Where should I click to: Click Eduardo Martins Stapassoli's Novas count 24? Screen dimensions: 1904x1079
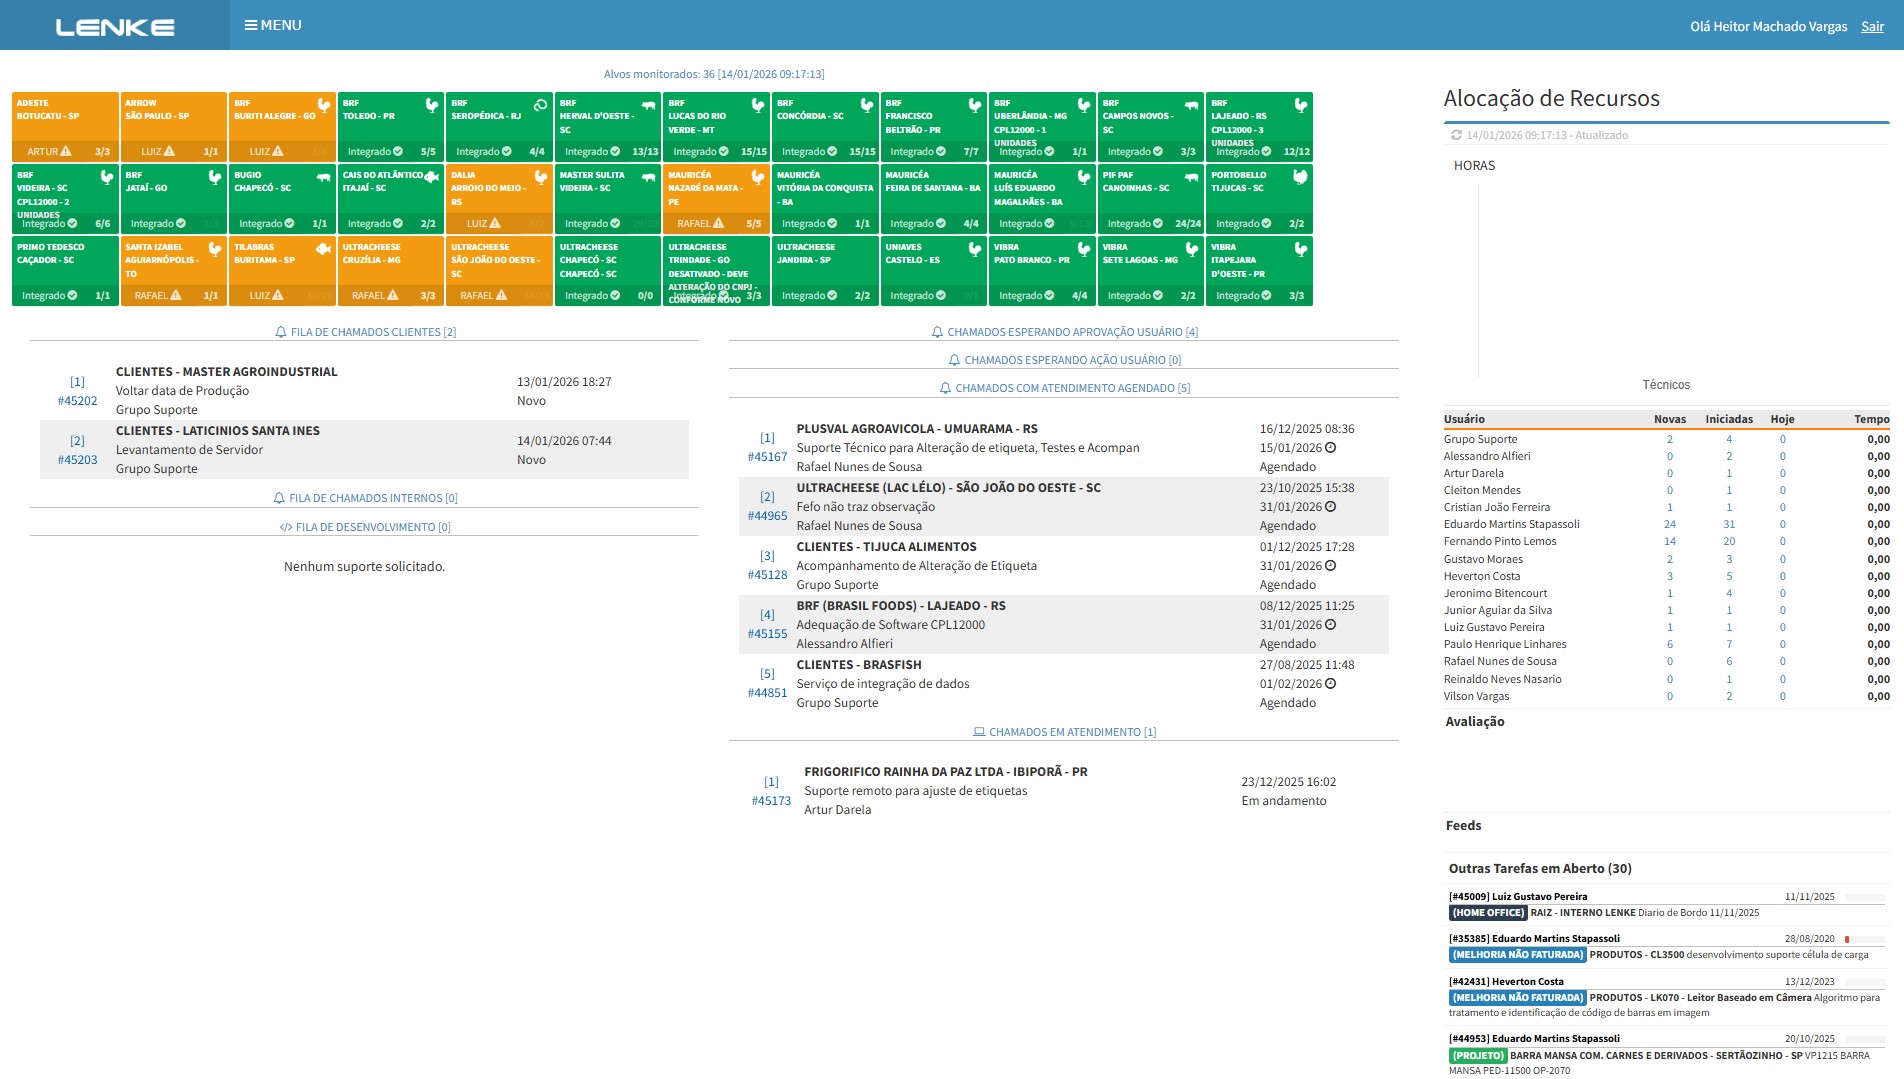[x=1669, y=524]
